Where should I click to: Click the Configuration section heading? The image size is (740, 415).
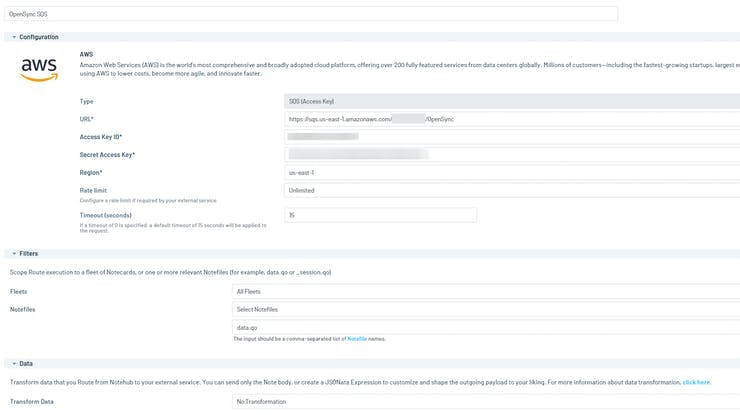(x=39, y=37)
